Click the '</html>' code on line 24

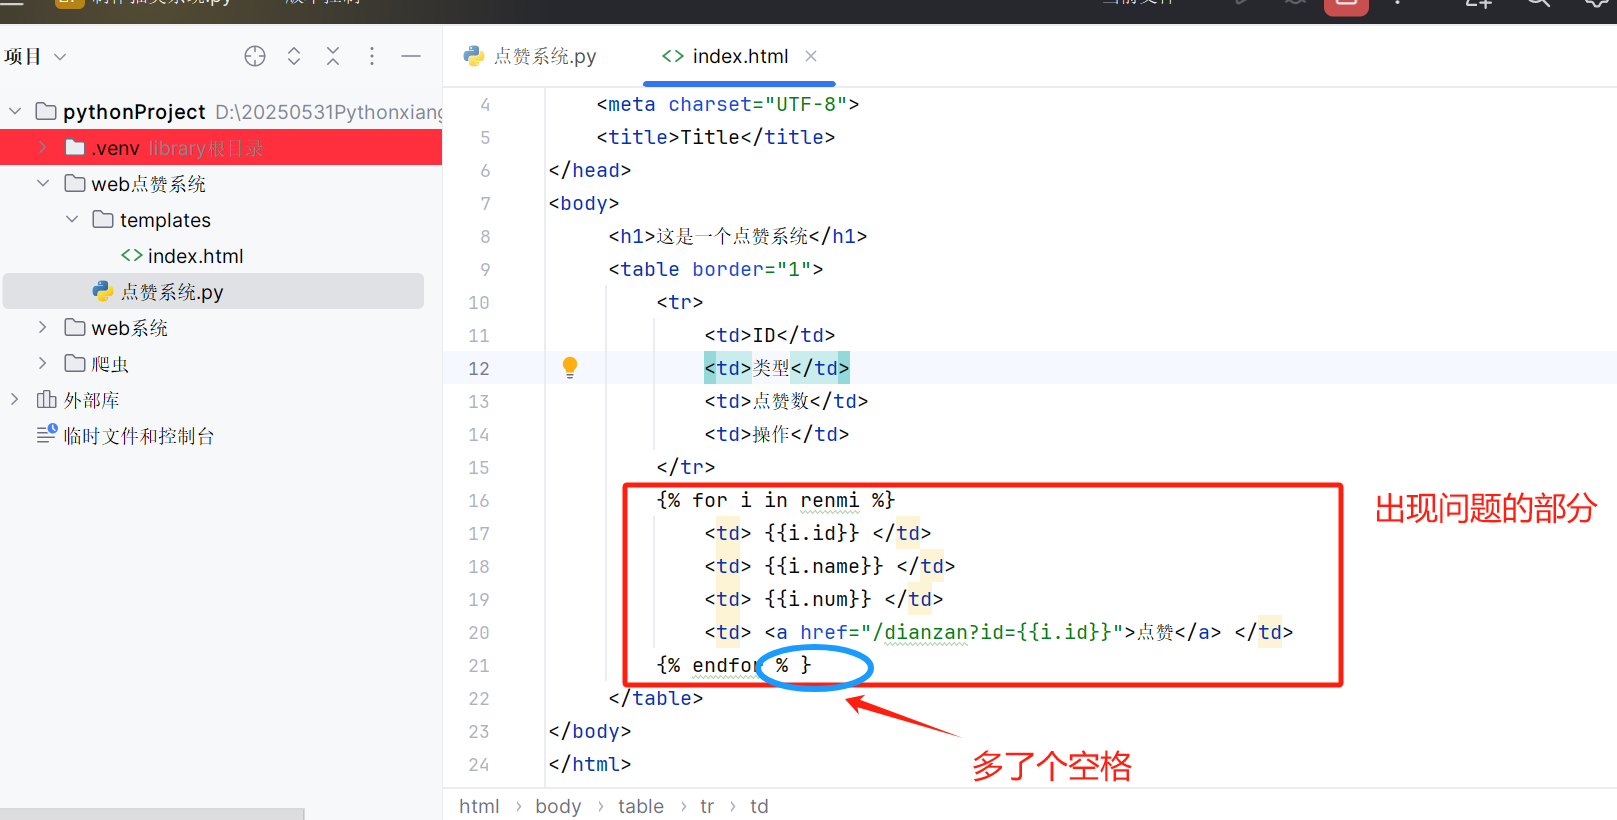click(590, 764)
